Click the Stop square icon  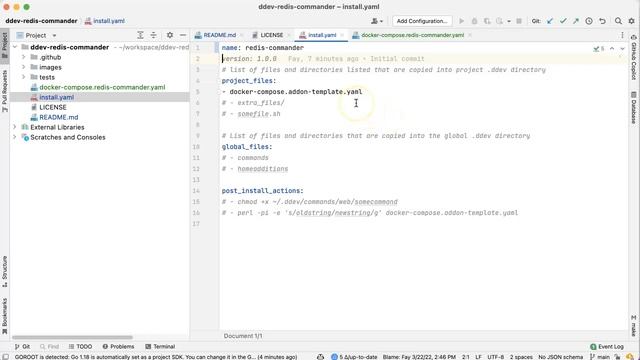point(519,21)
